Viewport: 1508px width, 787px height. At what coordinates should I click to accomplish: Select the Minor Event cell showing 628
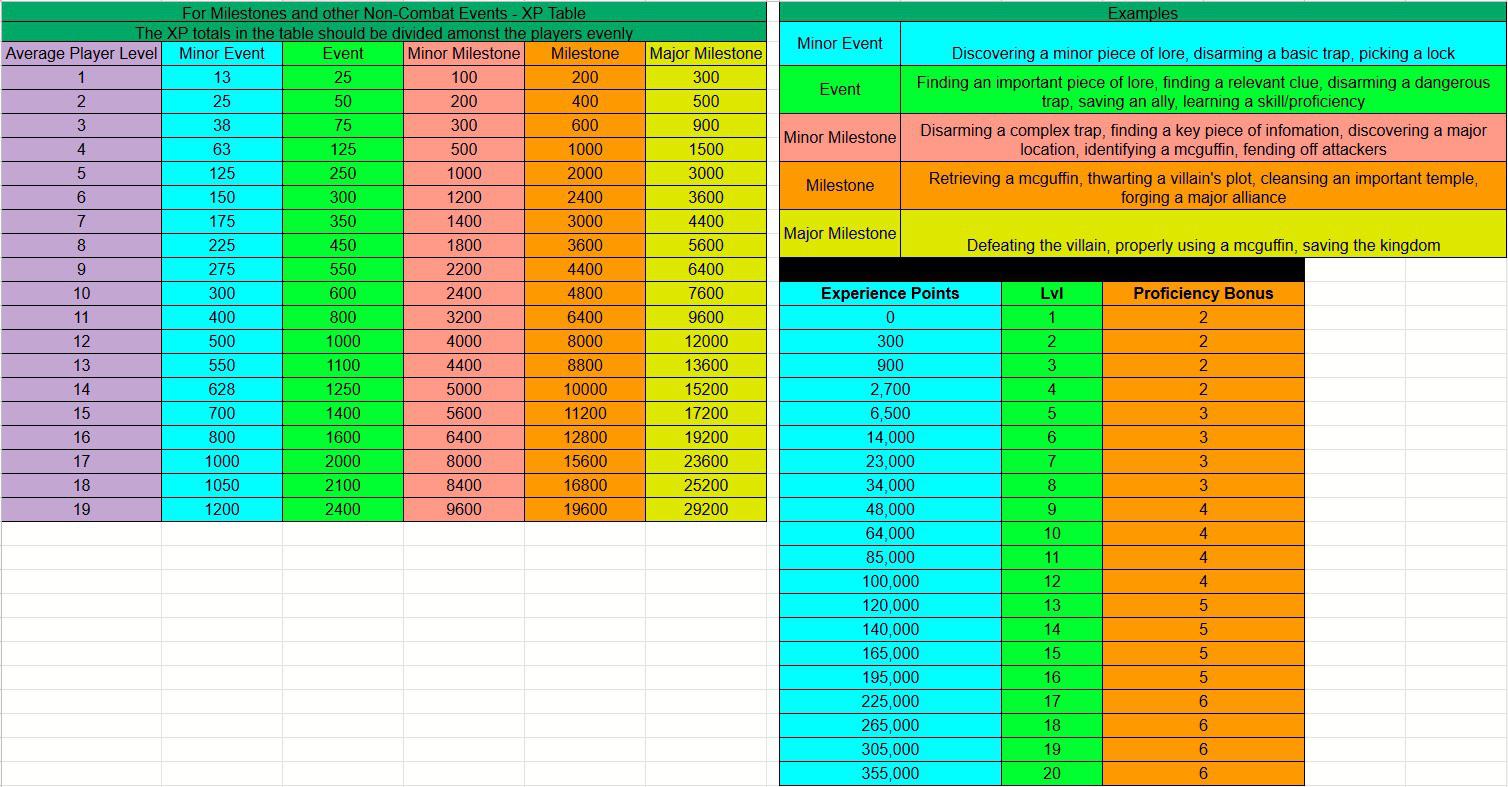tap(222, 389)
